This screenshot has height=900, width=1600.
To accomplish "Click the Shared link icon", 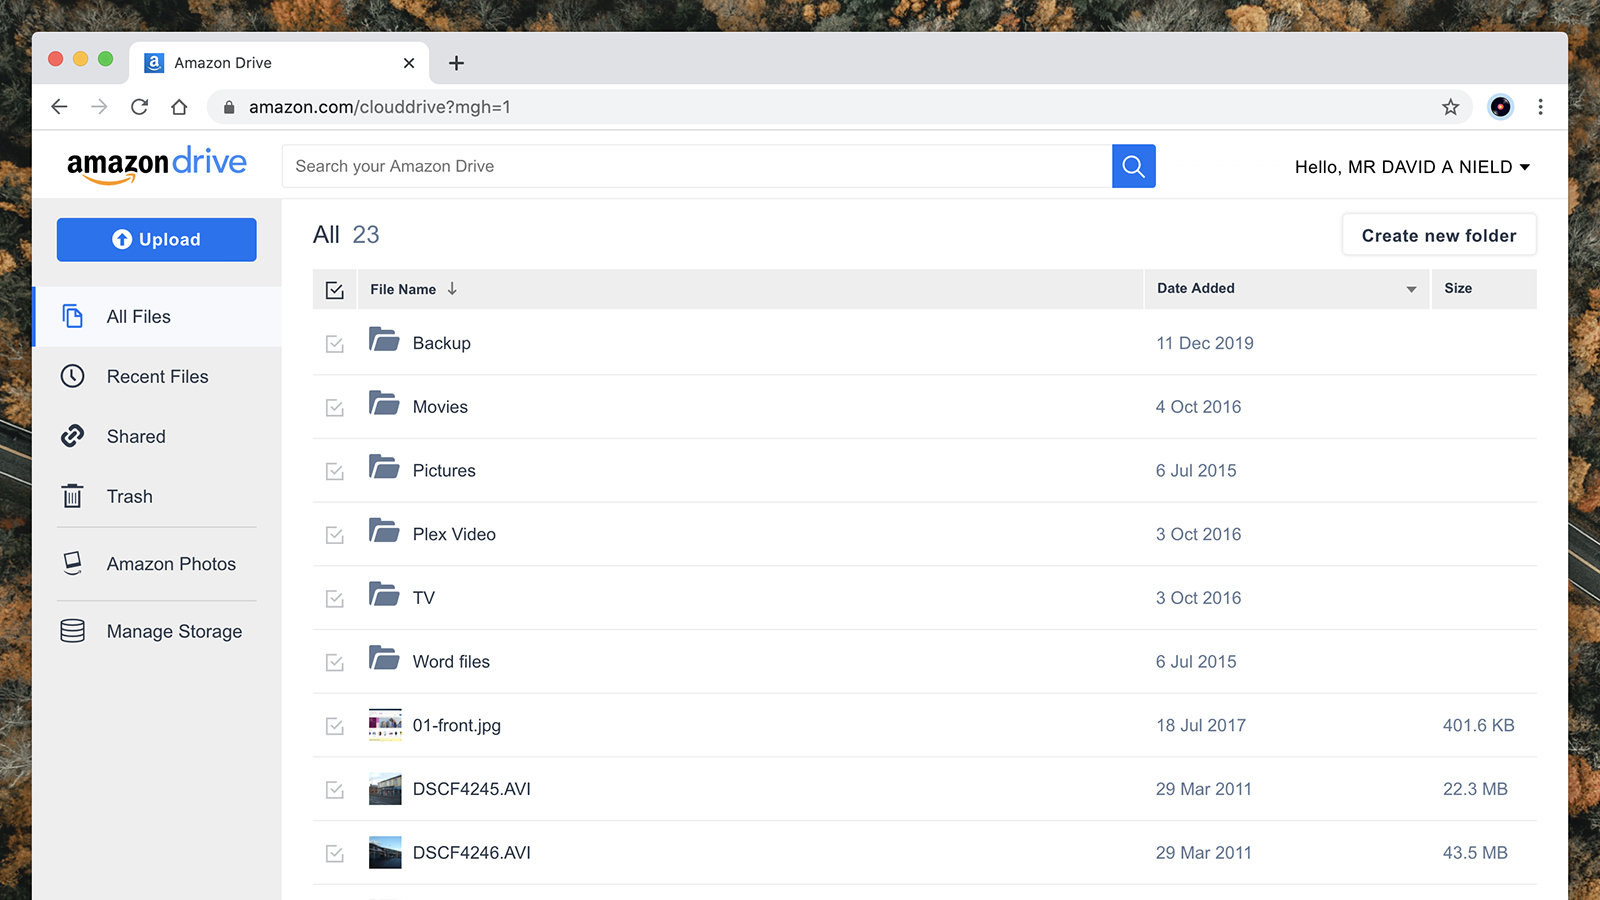I will pyautogui.click(x=73, y=436).
